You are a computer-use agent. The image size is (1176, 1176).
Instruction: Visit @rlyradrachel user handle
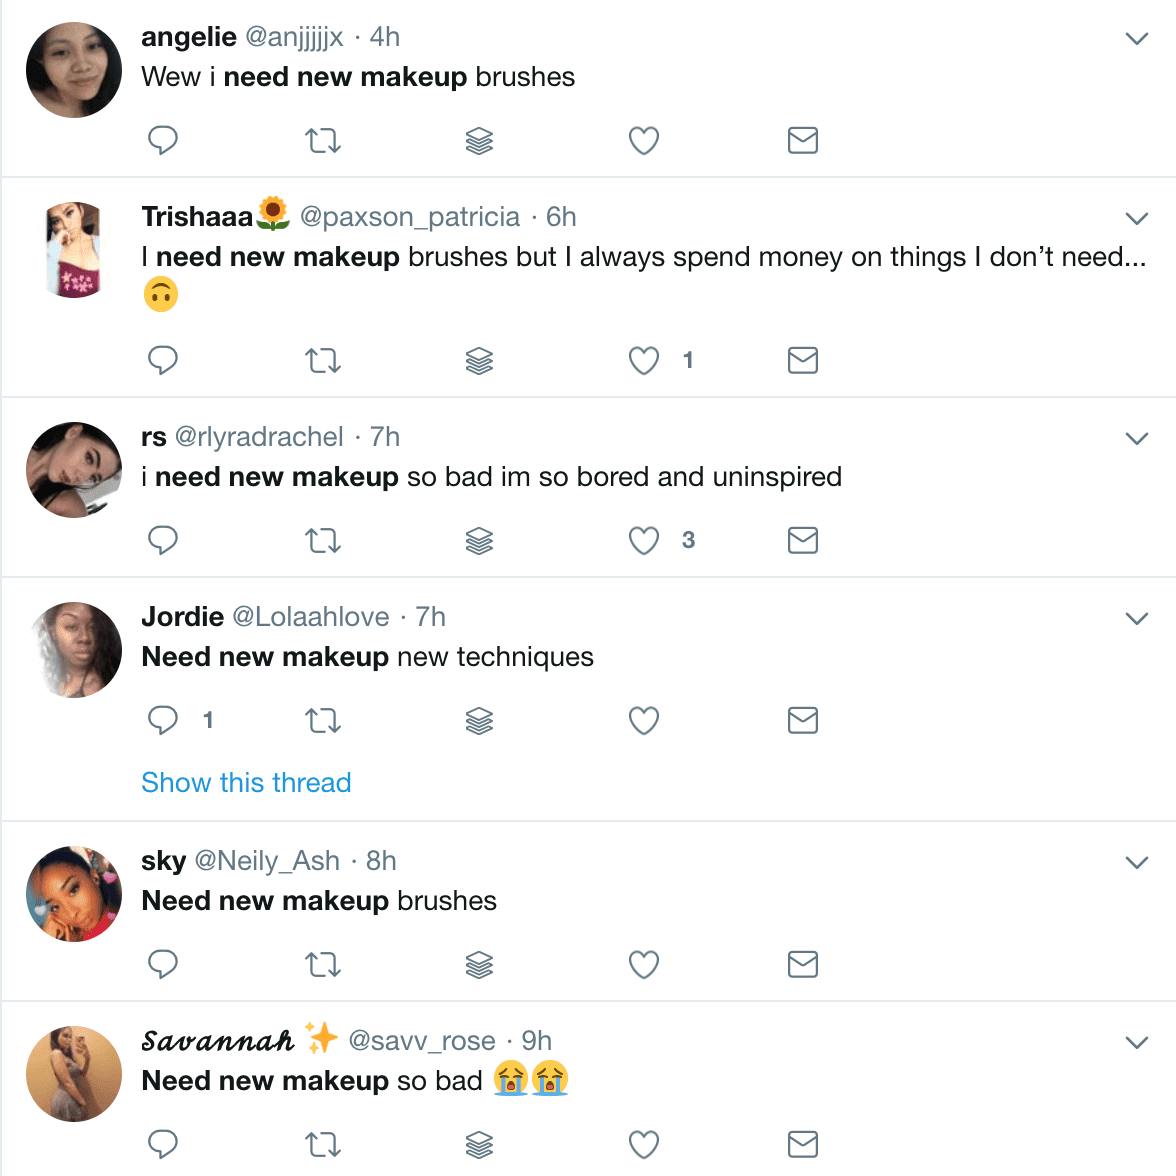point(259,436)
